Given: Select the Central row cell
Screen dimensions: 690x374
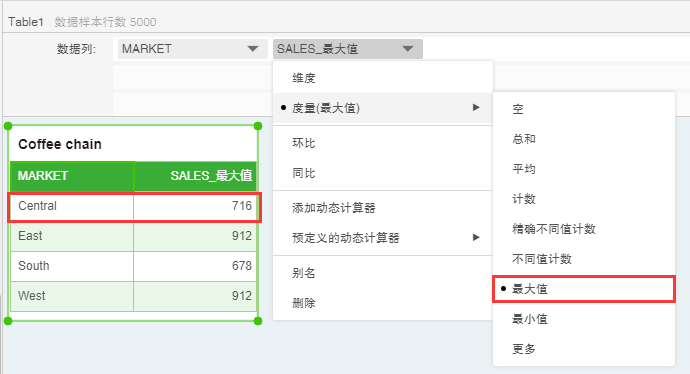Looking at the screenshot, I should tap(71, 206).
